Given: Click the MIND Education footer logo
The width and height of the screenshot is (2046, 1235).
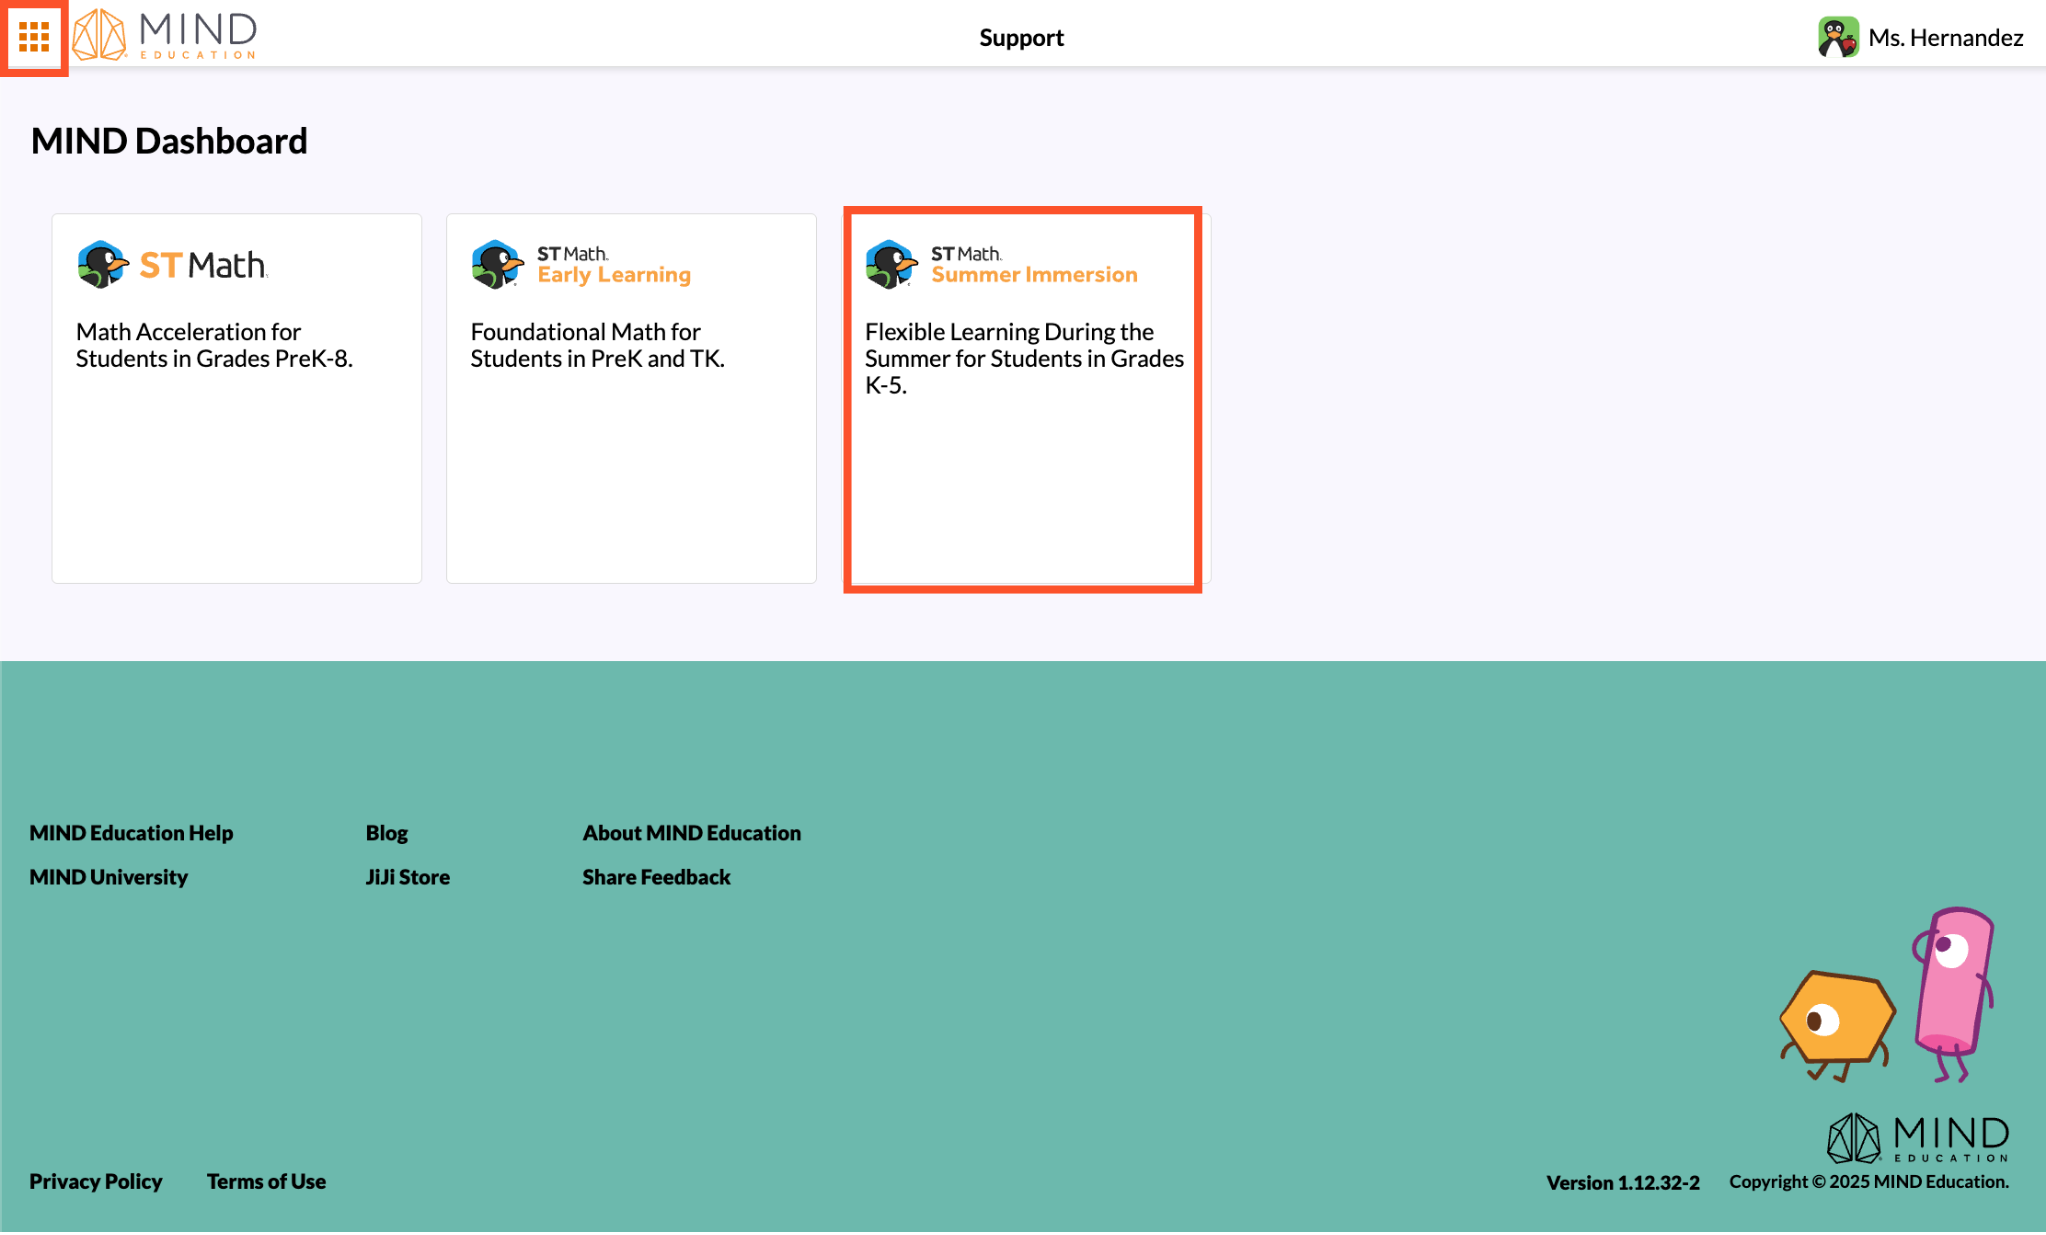Looking at the screenshot, I should coord(1918,1138).
